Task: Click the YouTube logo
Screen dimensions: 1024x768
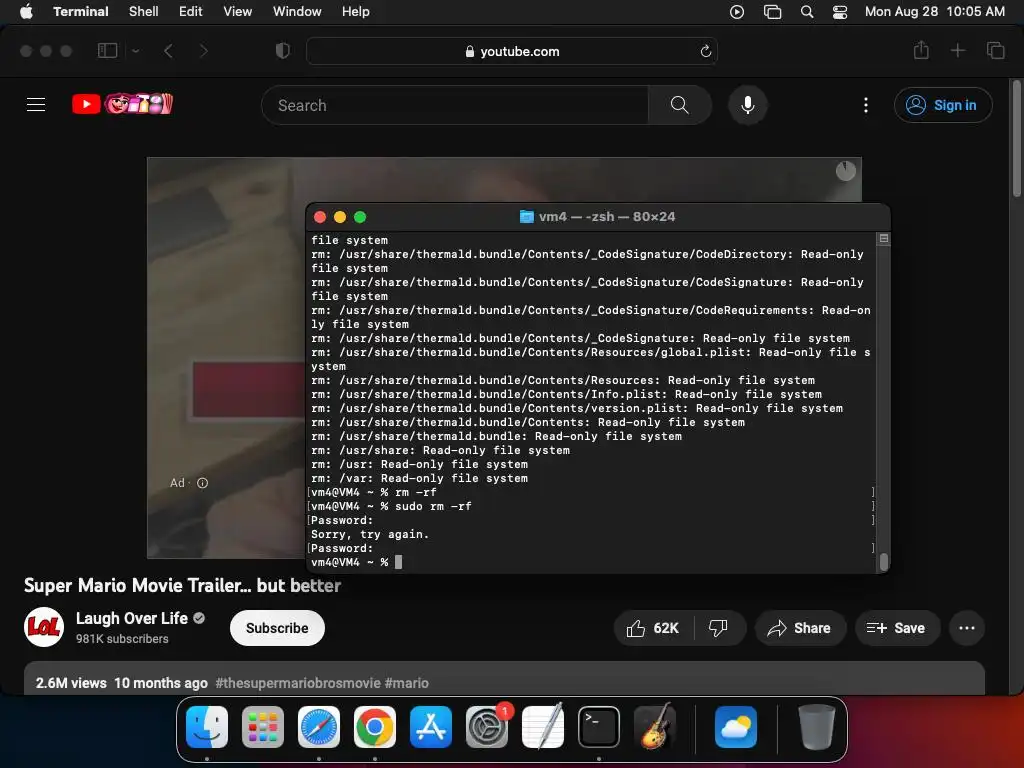Action: (x=122, y=104)
